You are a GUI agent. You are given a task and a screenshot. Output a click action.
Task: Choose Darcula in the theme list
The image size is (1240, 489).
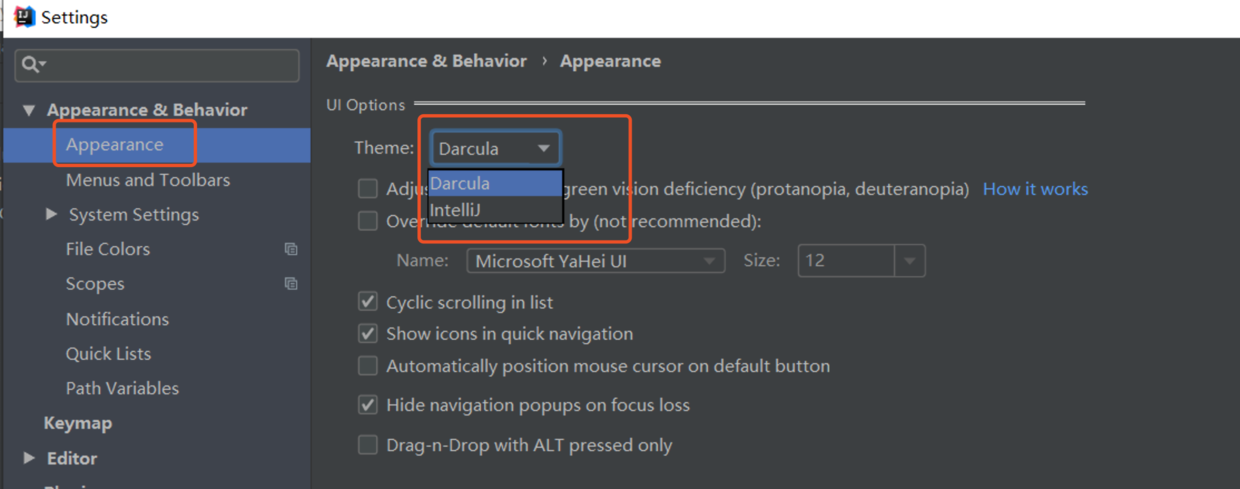pyautogui.click(x=460, y=184)
